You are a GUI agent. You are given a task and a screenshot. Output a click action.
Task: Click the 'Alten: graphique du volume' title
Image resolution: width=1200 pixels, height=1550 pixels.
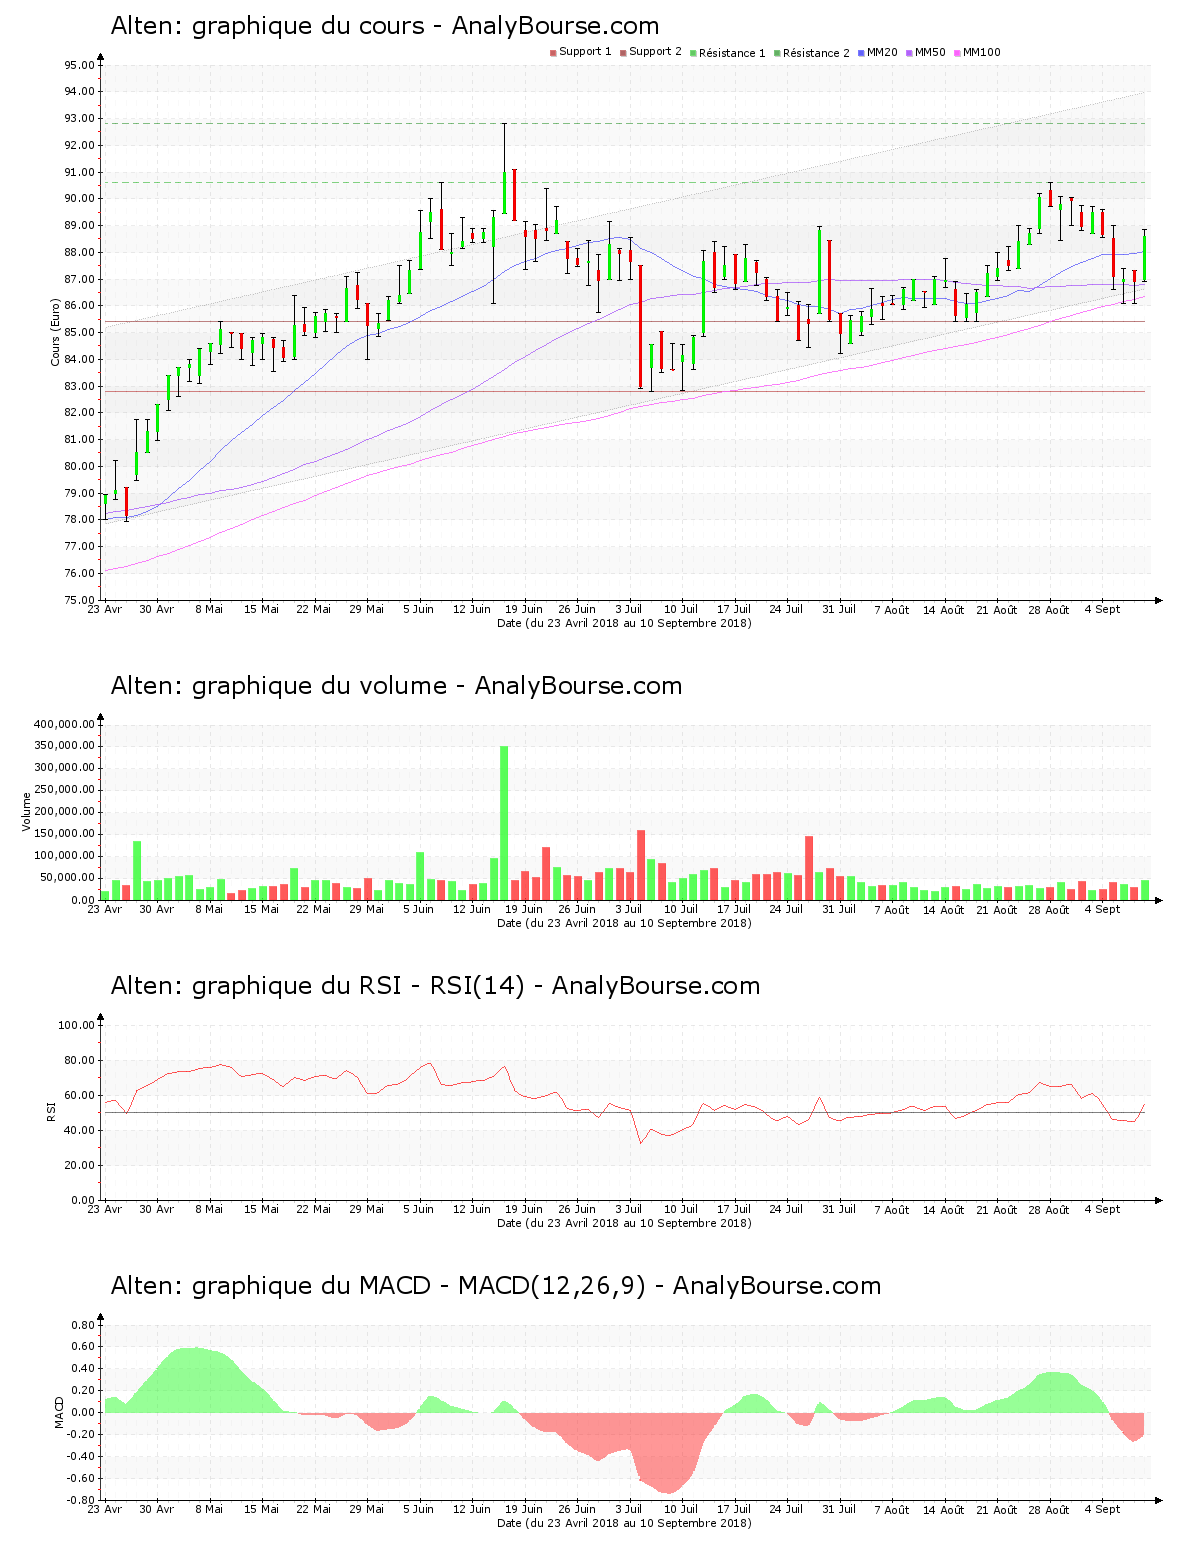coord(279,686)
